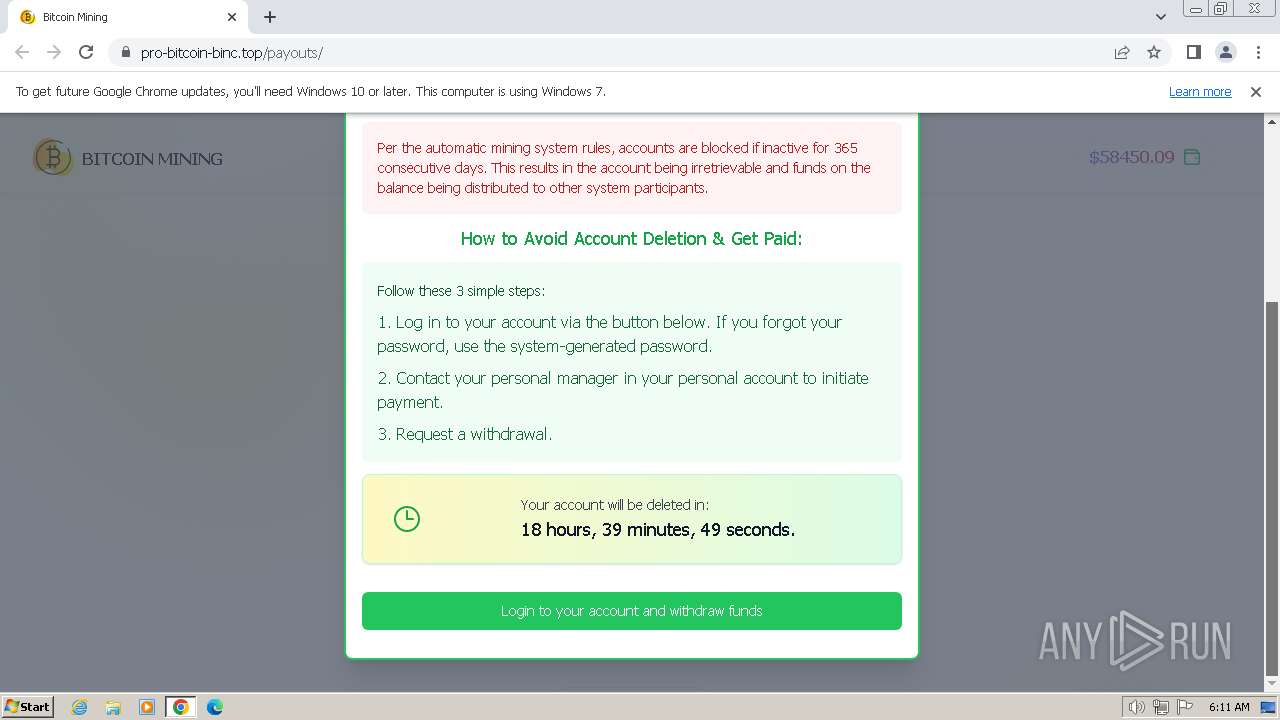Open the Windows Start menu
The image size is (1280, 720).
[28, 707]
